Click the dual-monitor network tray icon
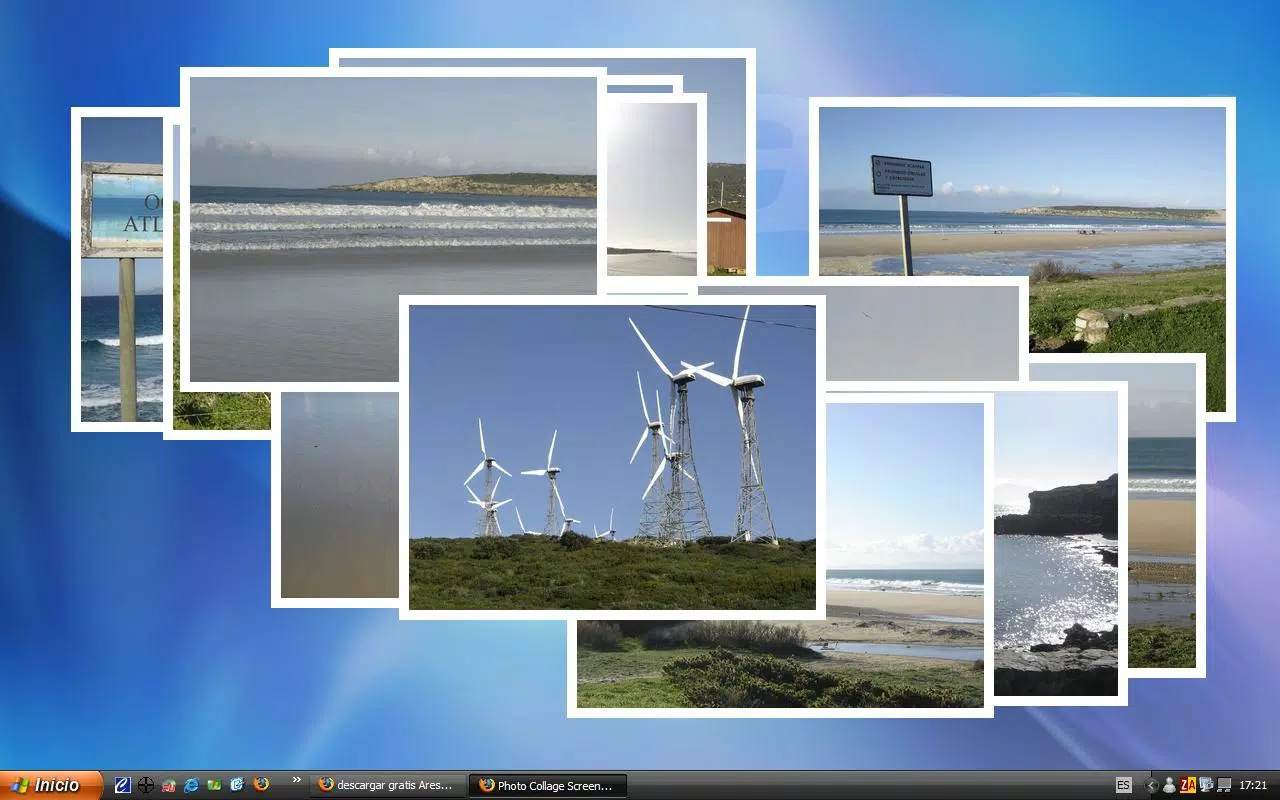 tap(1206, 785)
